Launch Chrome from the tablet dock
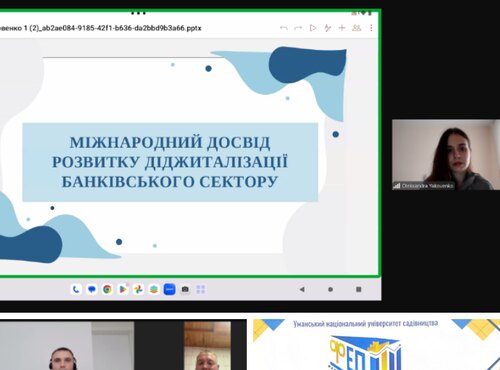The image size is (500, 370). [x=107, y=289]
